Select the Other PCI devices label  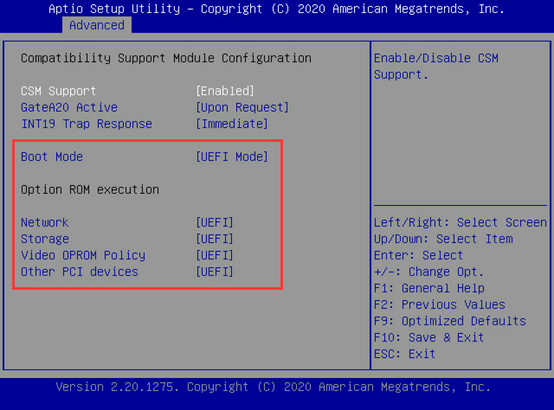coord(79,272)
